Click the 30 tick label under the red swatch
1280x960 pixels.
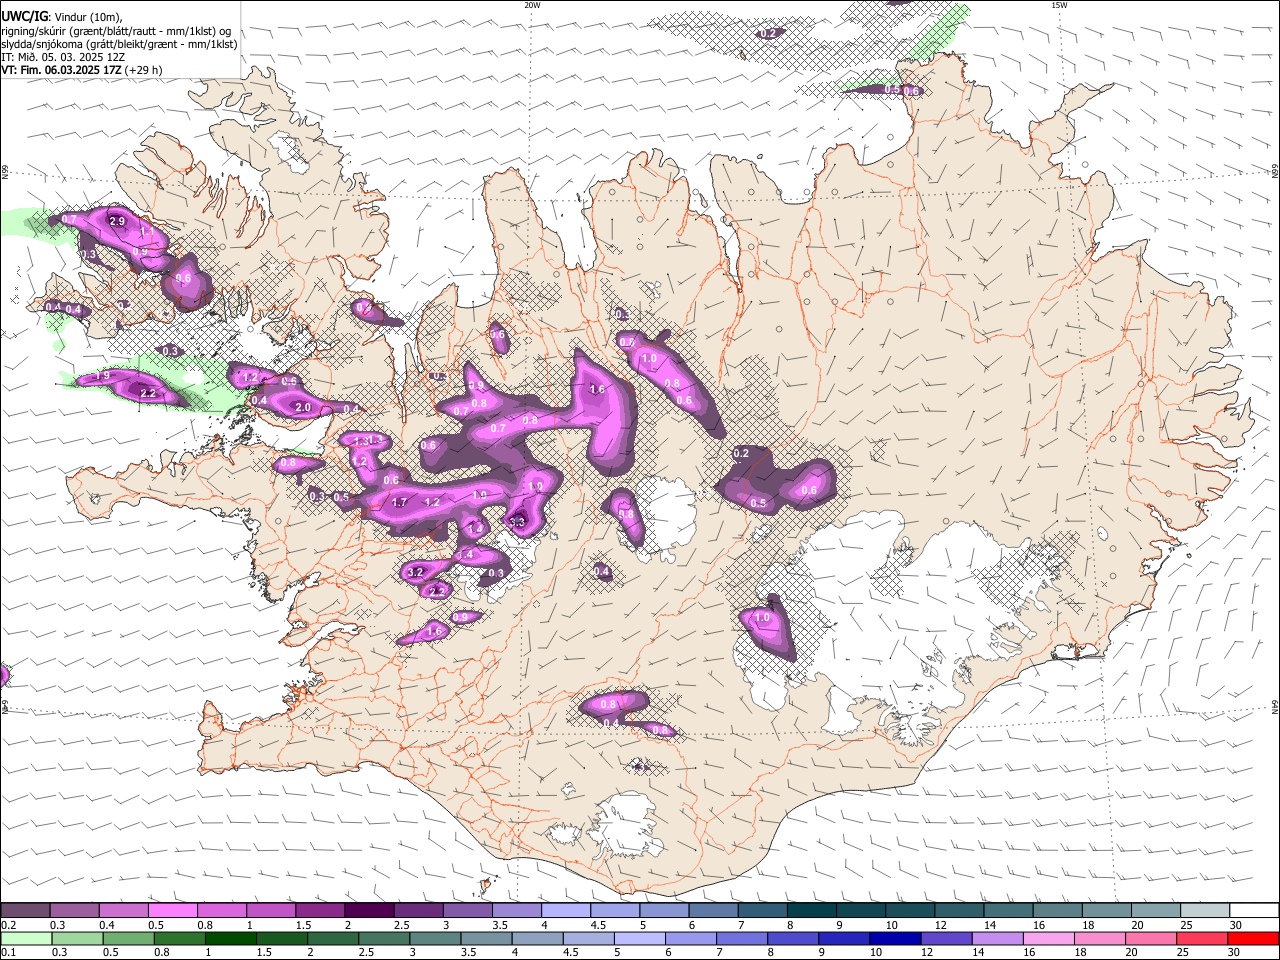point(1235,952)
